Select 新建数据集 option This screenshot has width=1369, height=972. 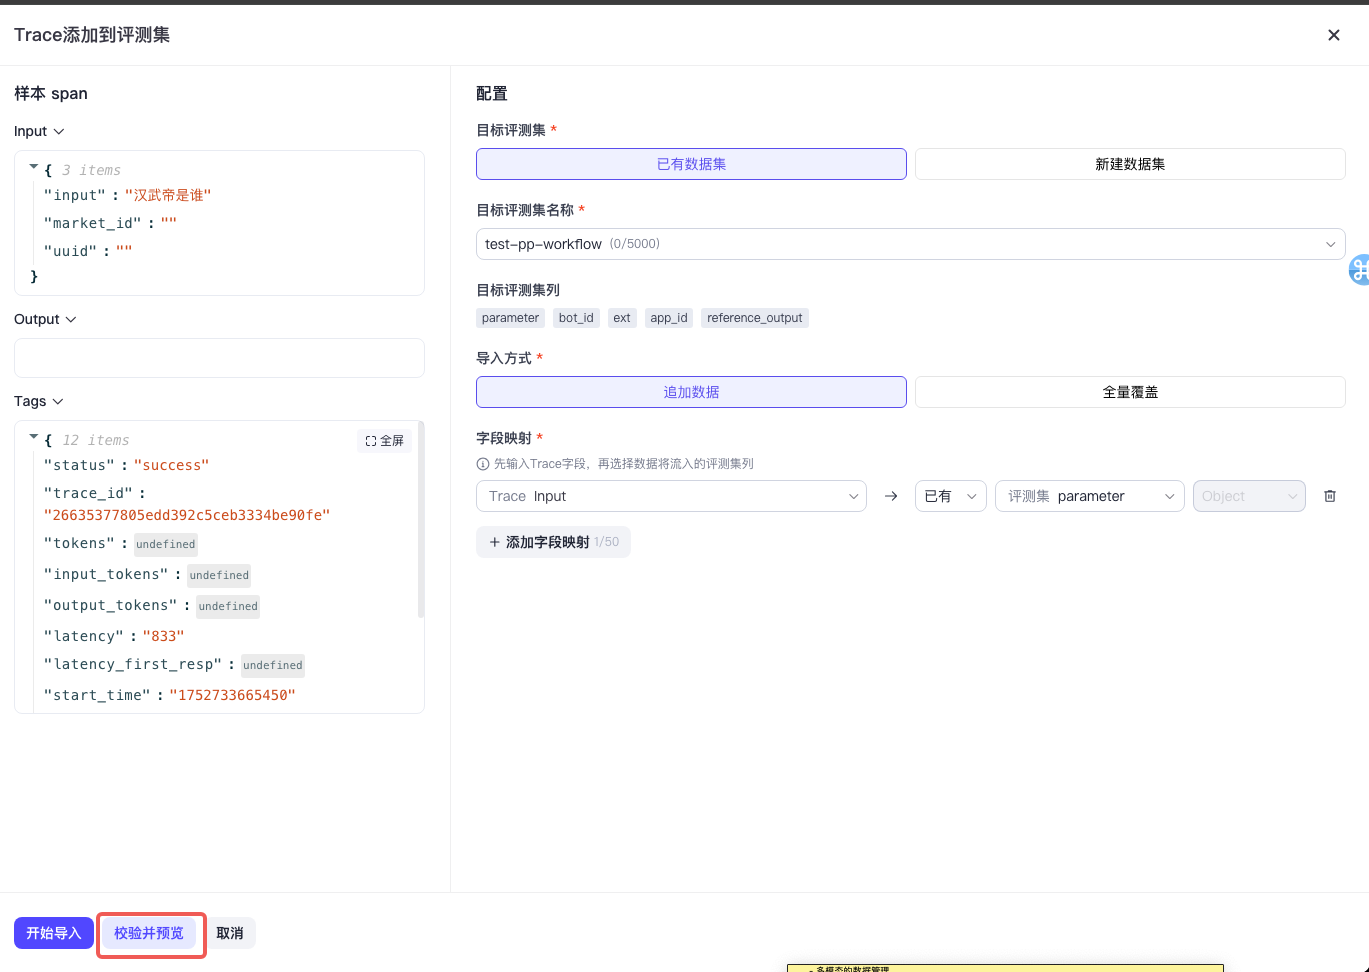tap(1130, 164)
